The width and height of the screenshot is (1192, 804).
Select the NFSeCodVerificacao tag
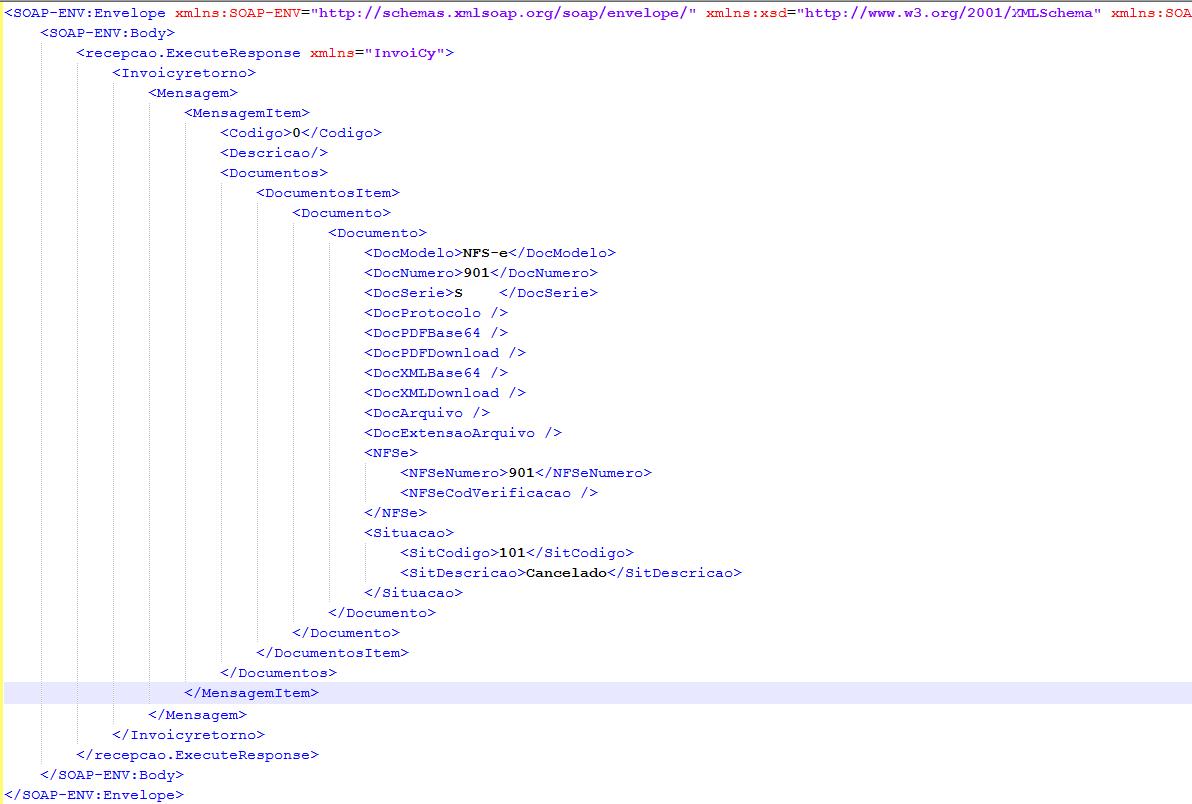[x=498, y=493]
